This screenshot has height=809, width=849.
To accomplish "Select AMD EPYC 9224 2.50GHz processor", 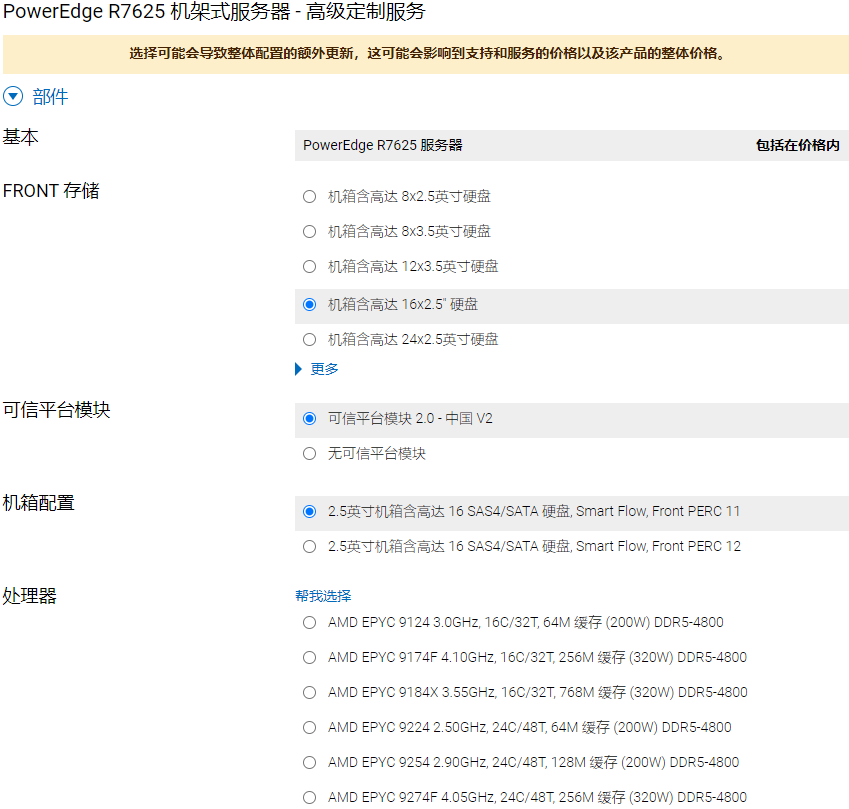I will tap(309, 727).
